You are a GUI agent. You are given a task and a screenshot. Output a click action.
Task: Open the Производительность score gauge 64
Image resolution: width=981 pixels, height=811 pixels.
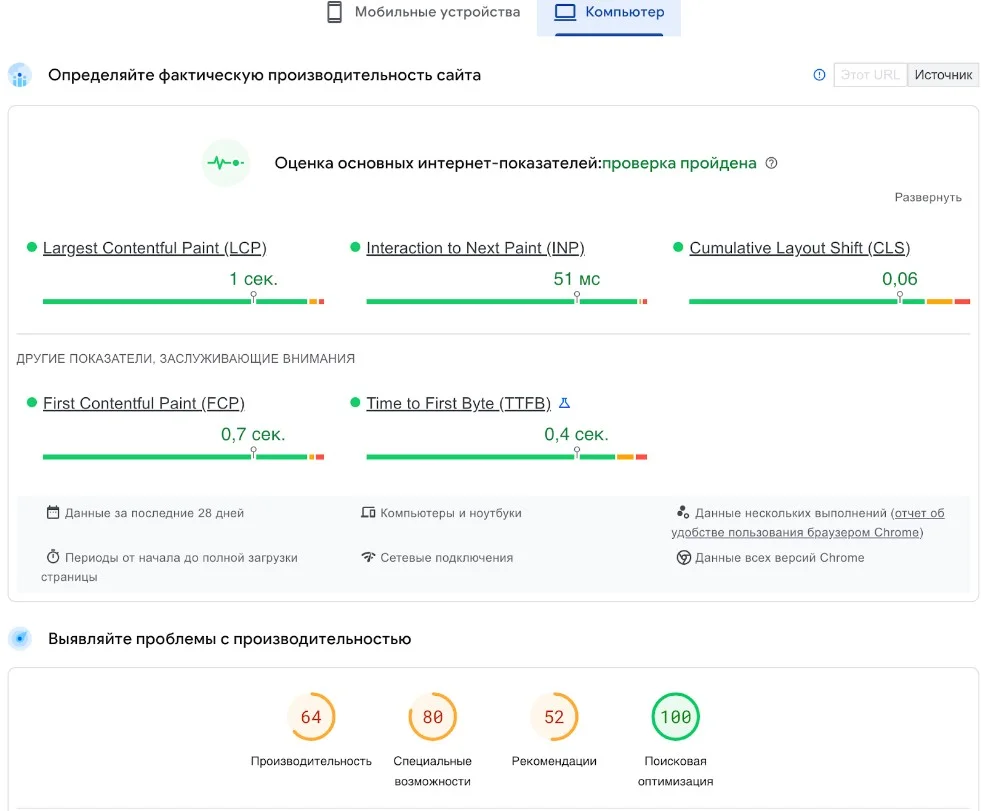pos(311,717)
